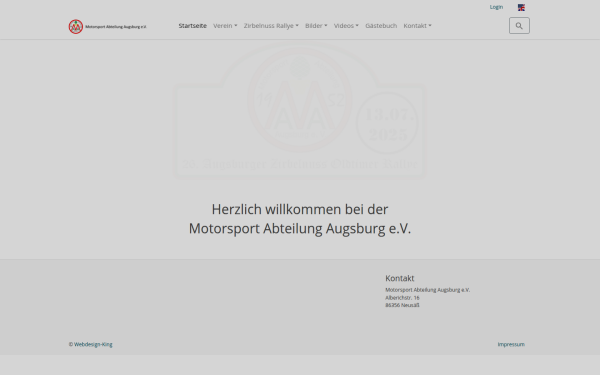600x375 pixels.
Task: Expand the Zirbelnuss Rallye dropdown menu
Action: (x=271, y=26)
